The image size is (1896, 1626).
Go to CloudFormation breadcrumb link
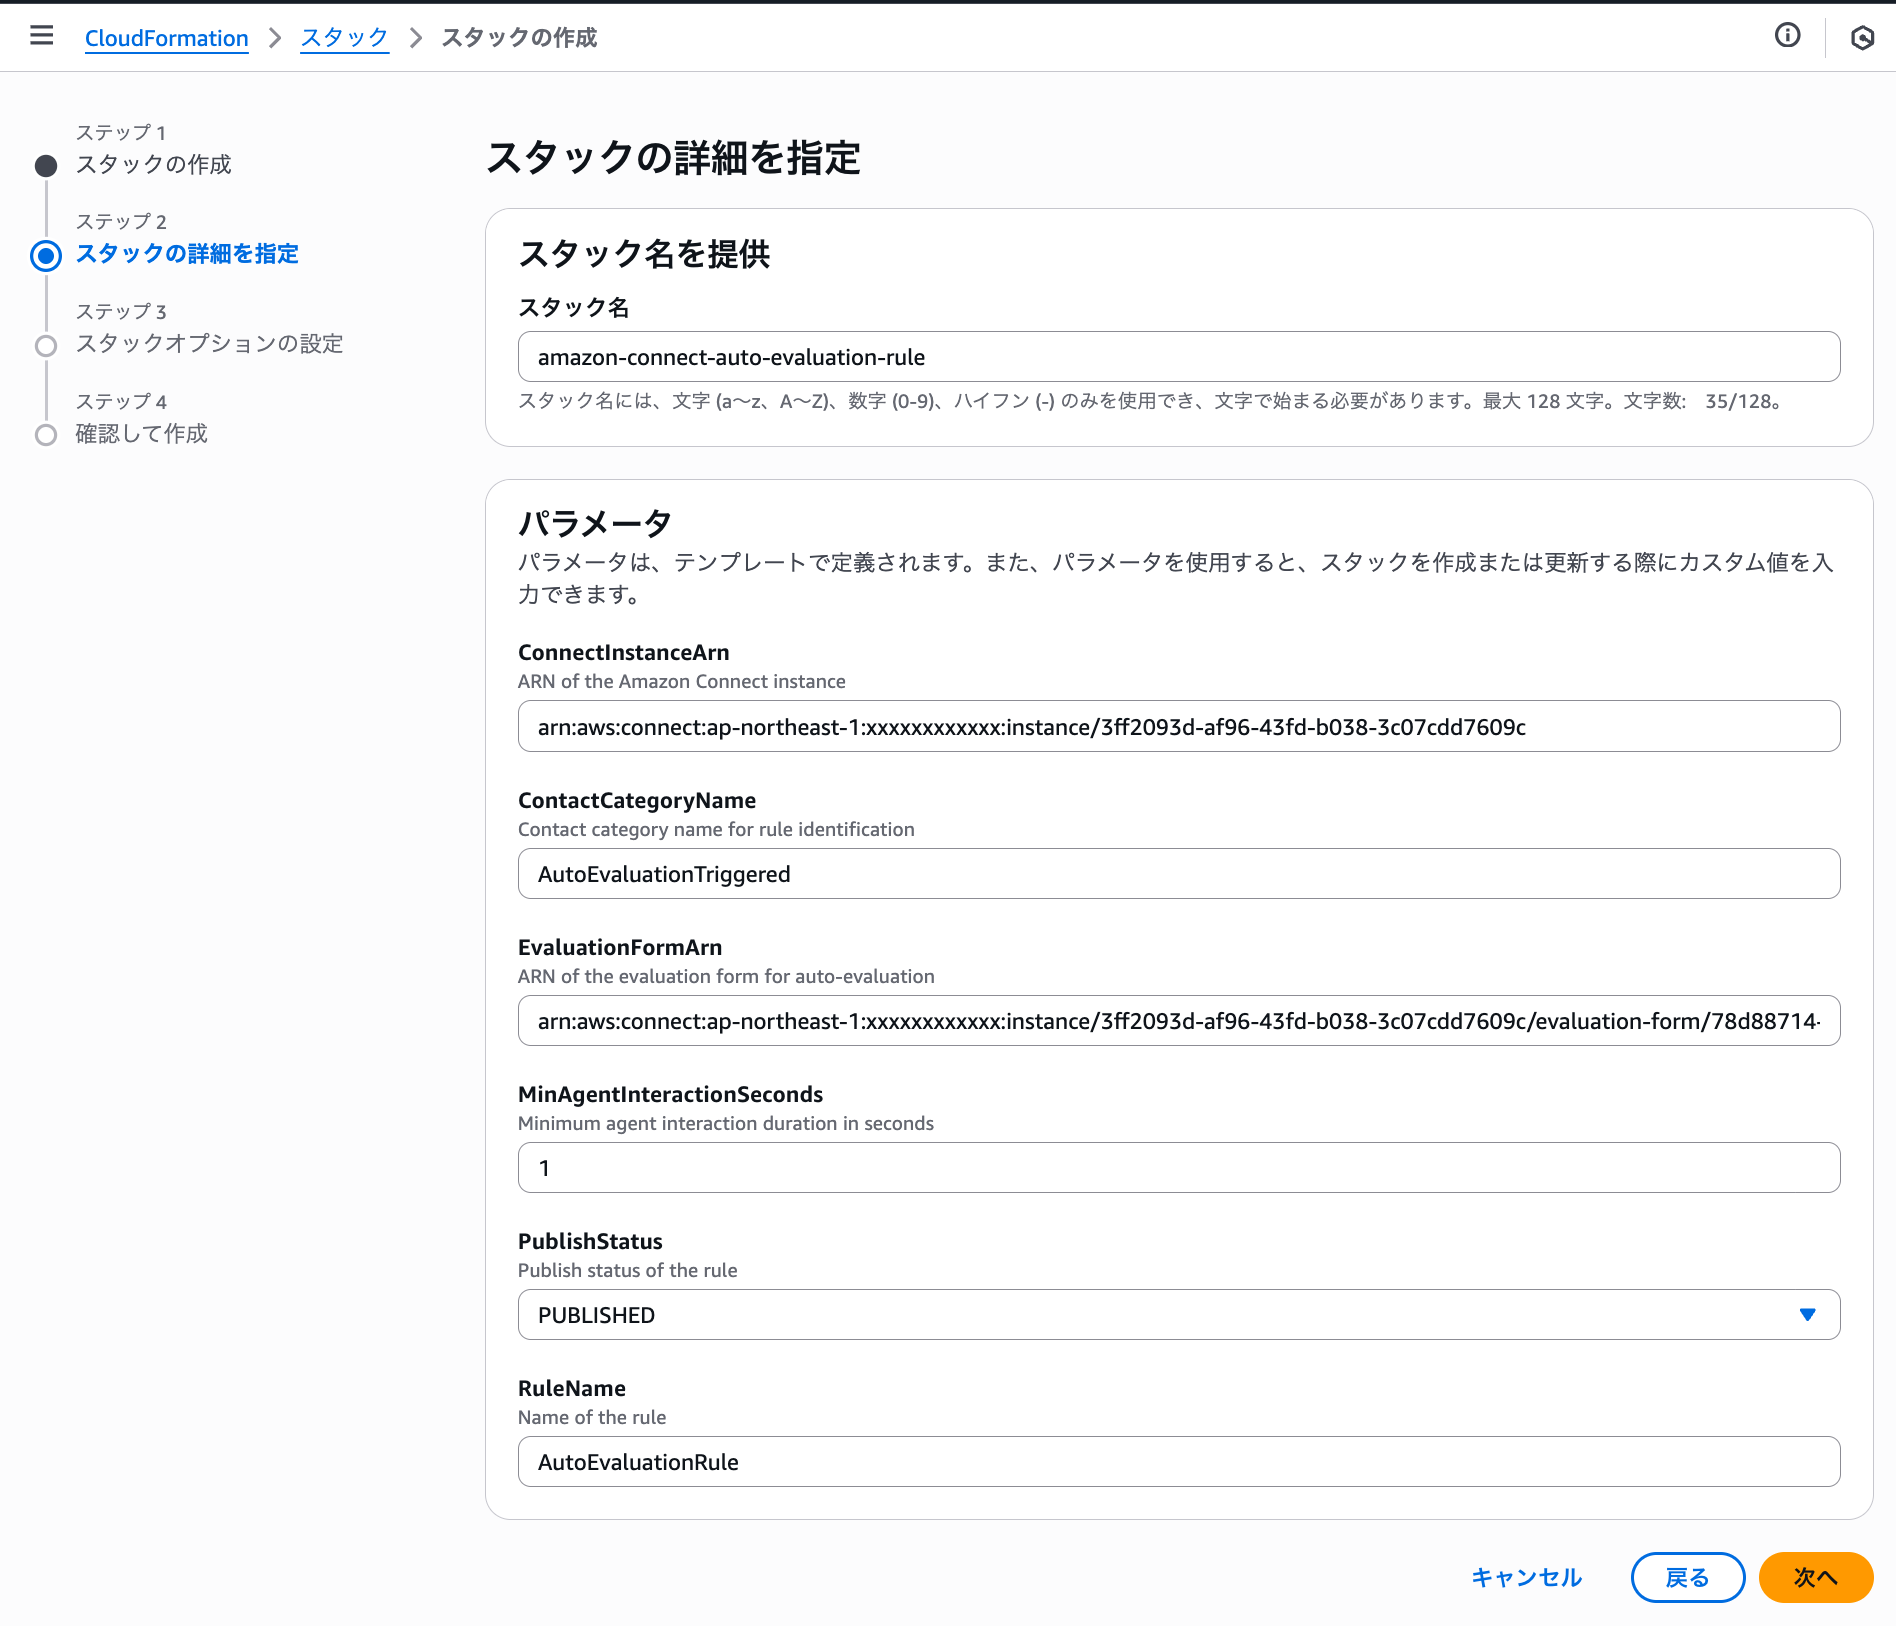tap(167, 38)
